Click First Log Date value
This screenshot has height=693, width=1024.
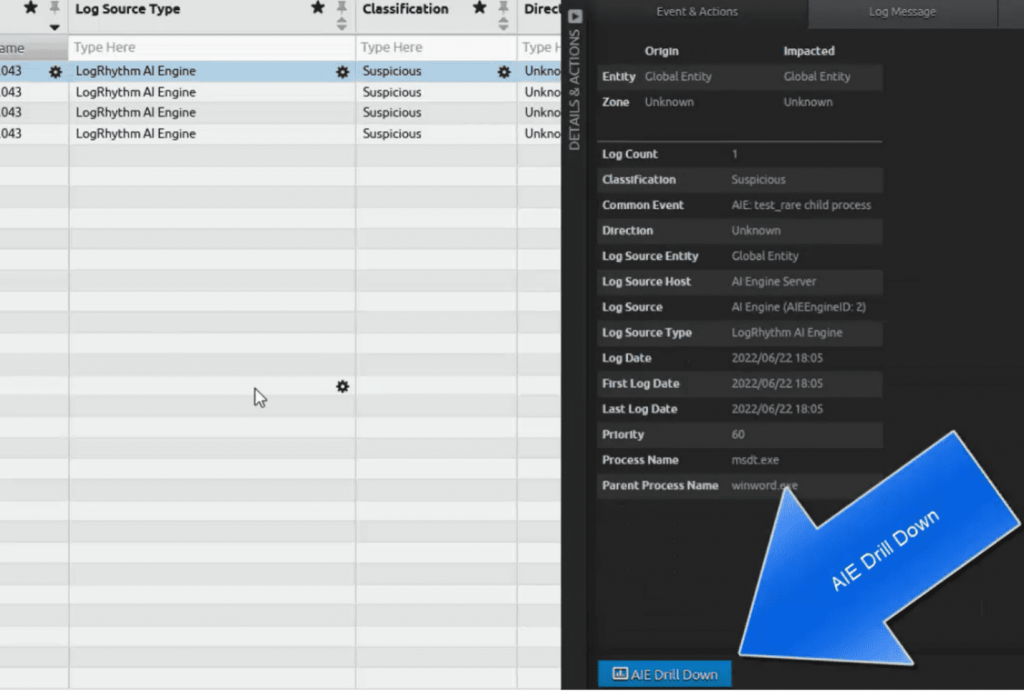click(x=776, y=383)
